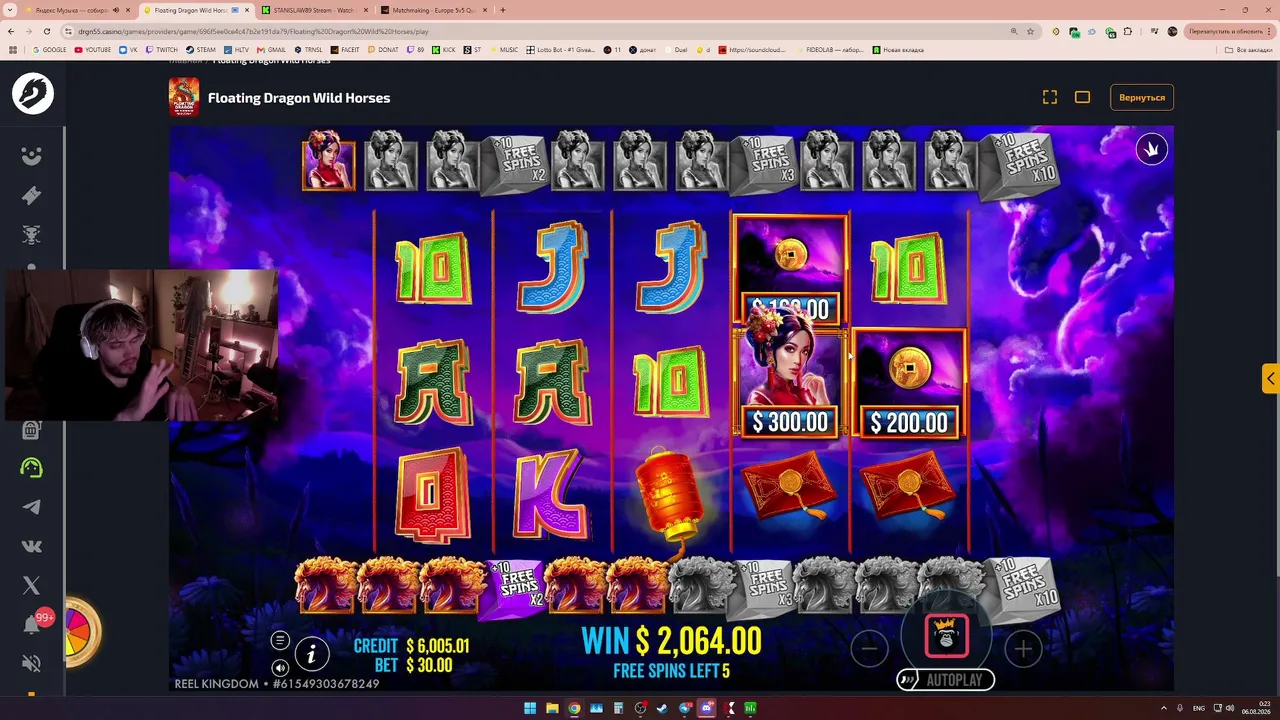Open the game info button
The image size is (1280, 720).
coord(311,654)
